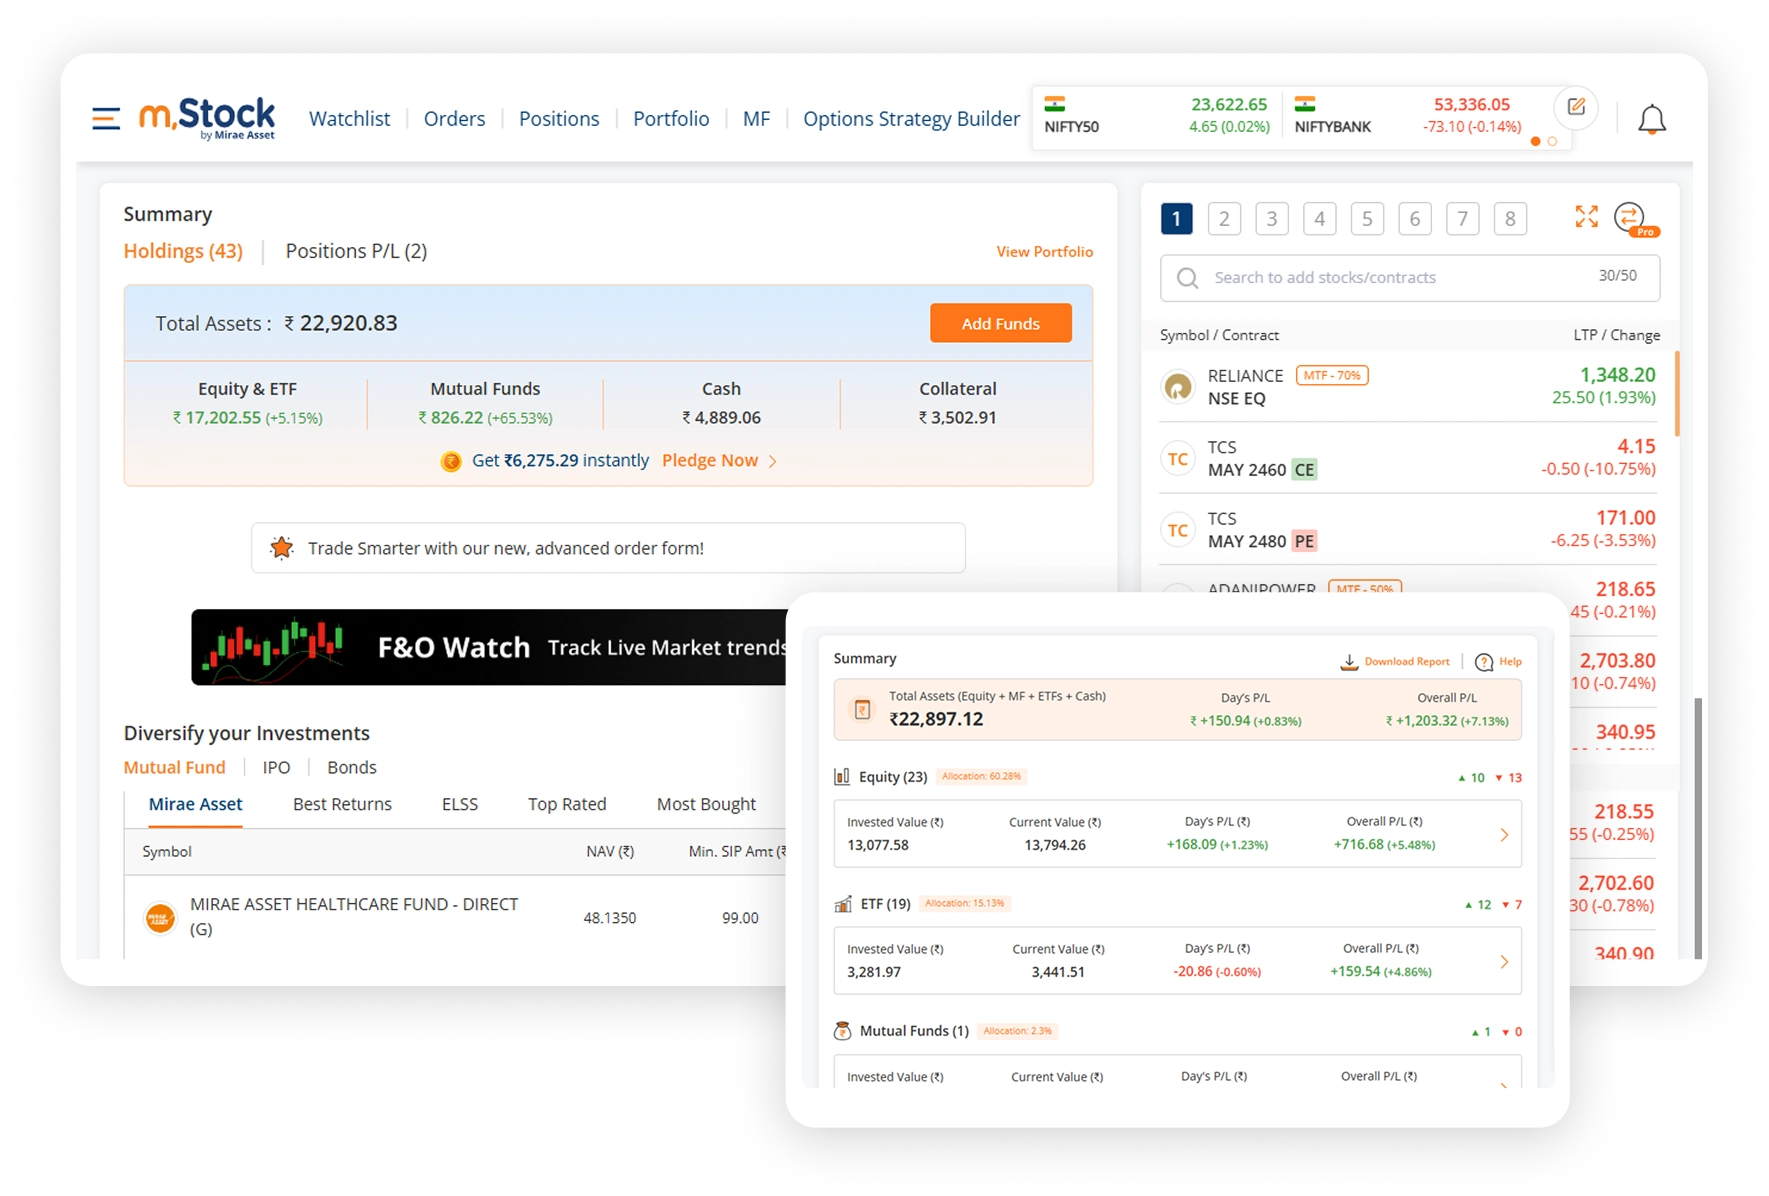Switch to watchlist number 3
This screenshot has height=1196, width=1769.
point(1272,218)
